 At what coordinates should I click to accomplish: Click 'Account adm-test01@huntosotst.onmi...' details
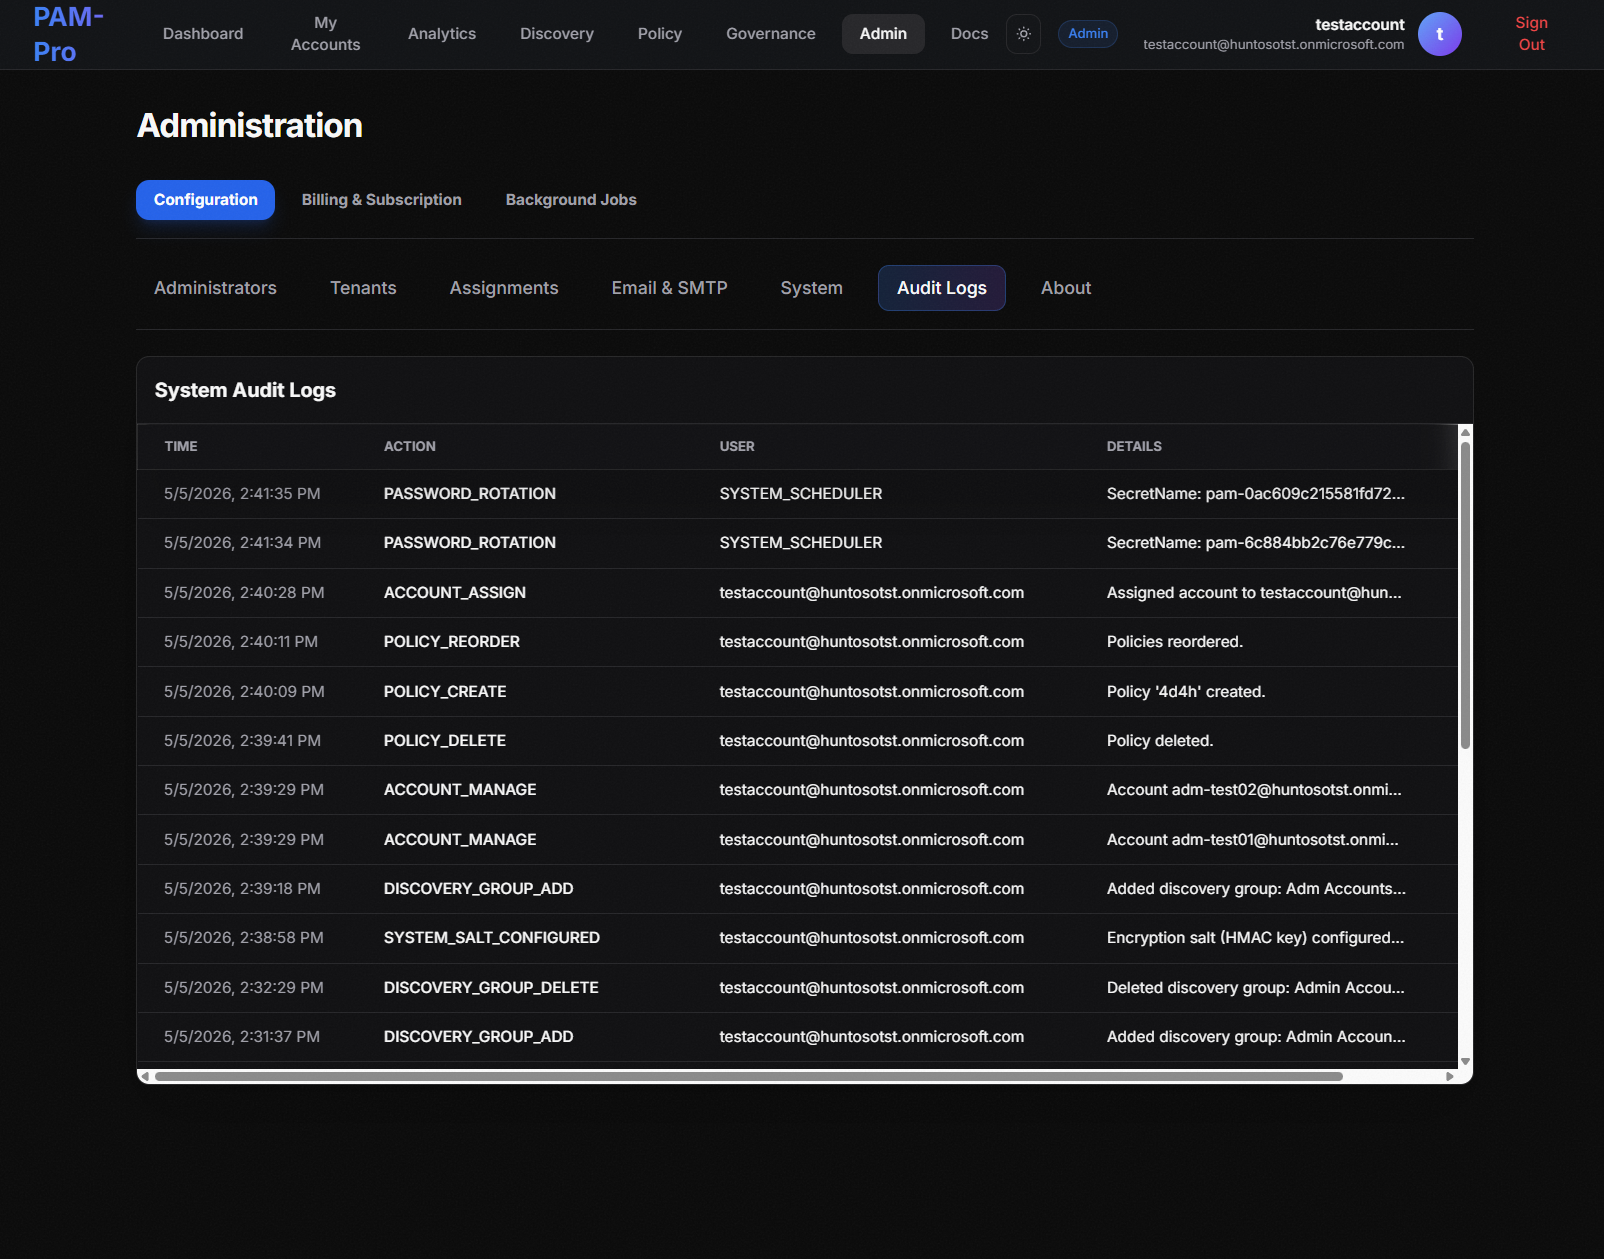click(1253, 840)
